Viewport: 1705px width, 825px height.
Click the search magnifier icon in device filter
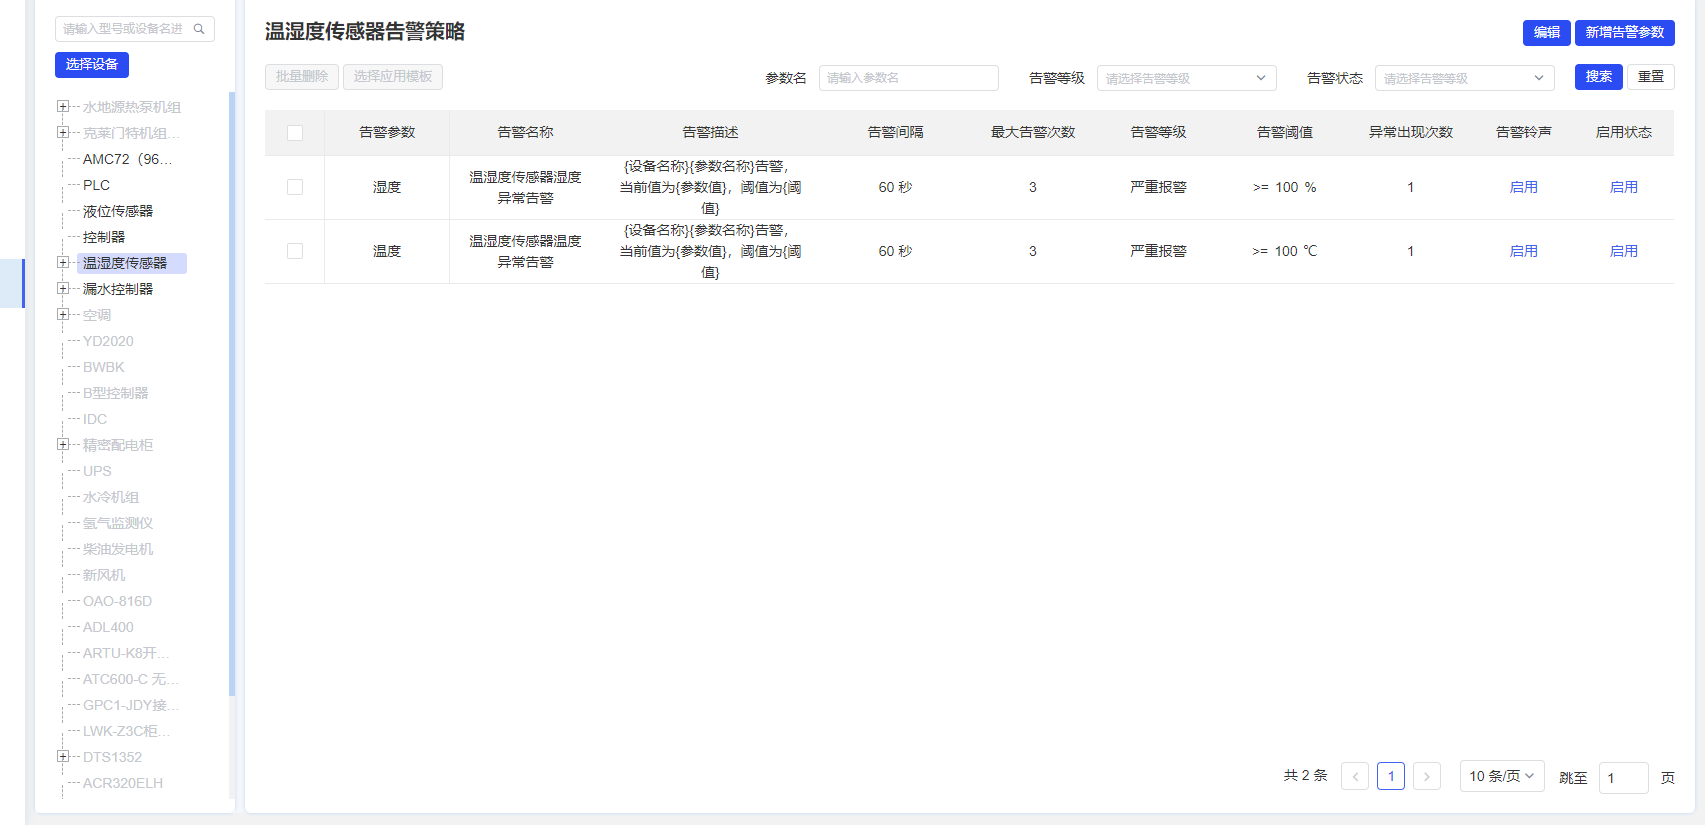[x=199, y=29]
